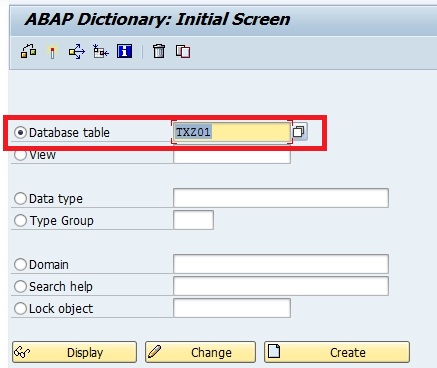Open the blue Information icon
Image resolution: width=437 pixels, height=368 pixels.
[124, 51]
